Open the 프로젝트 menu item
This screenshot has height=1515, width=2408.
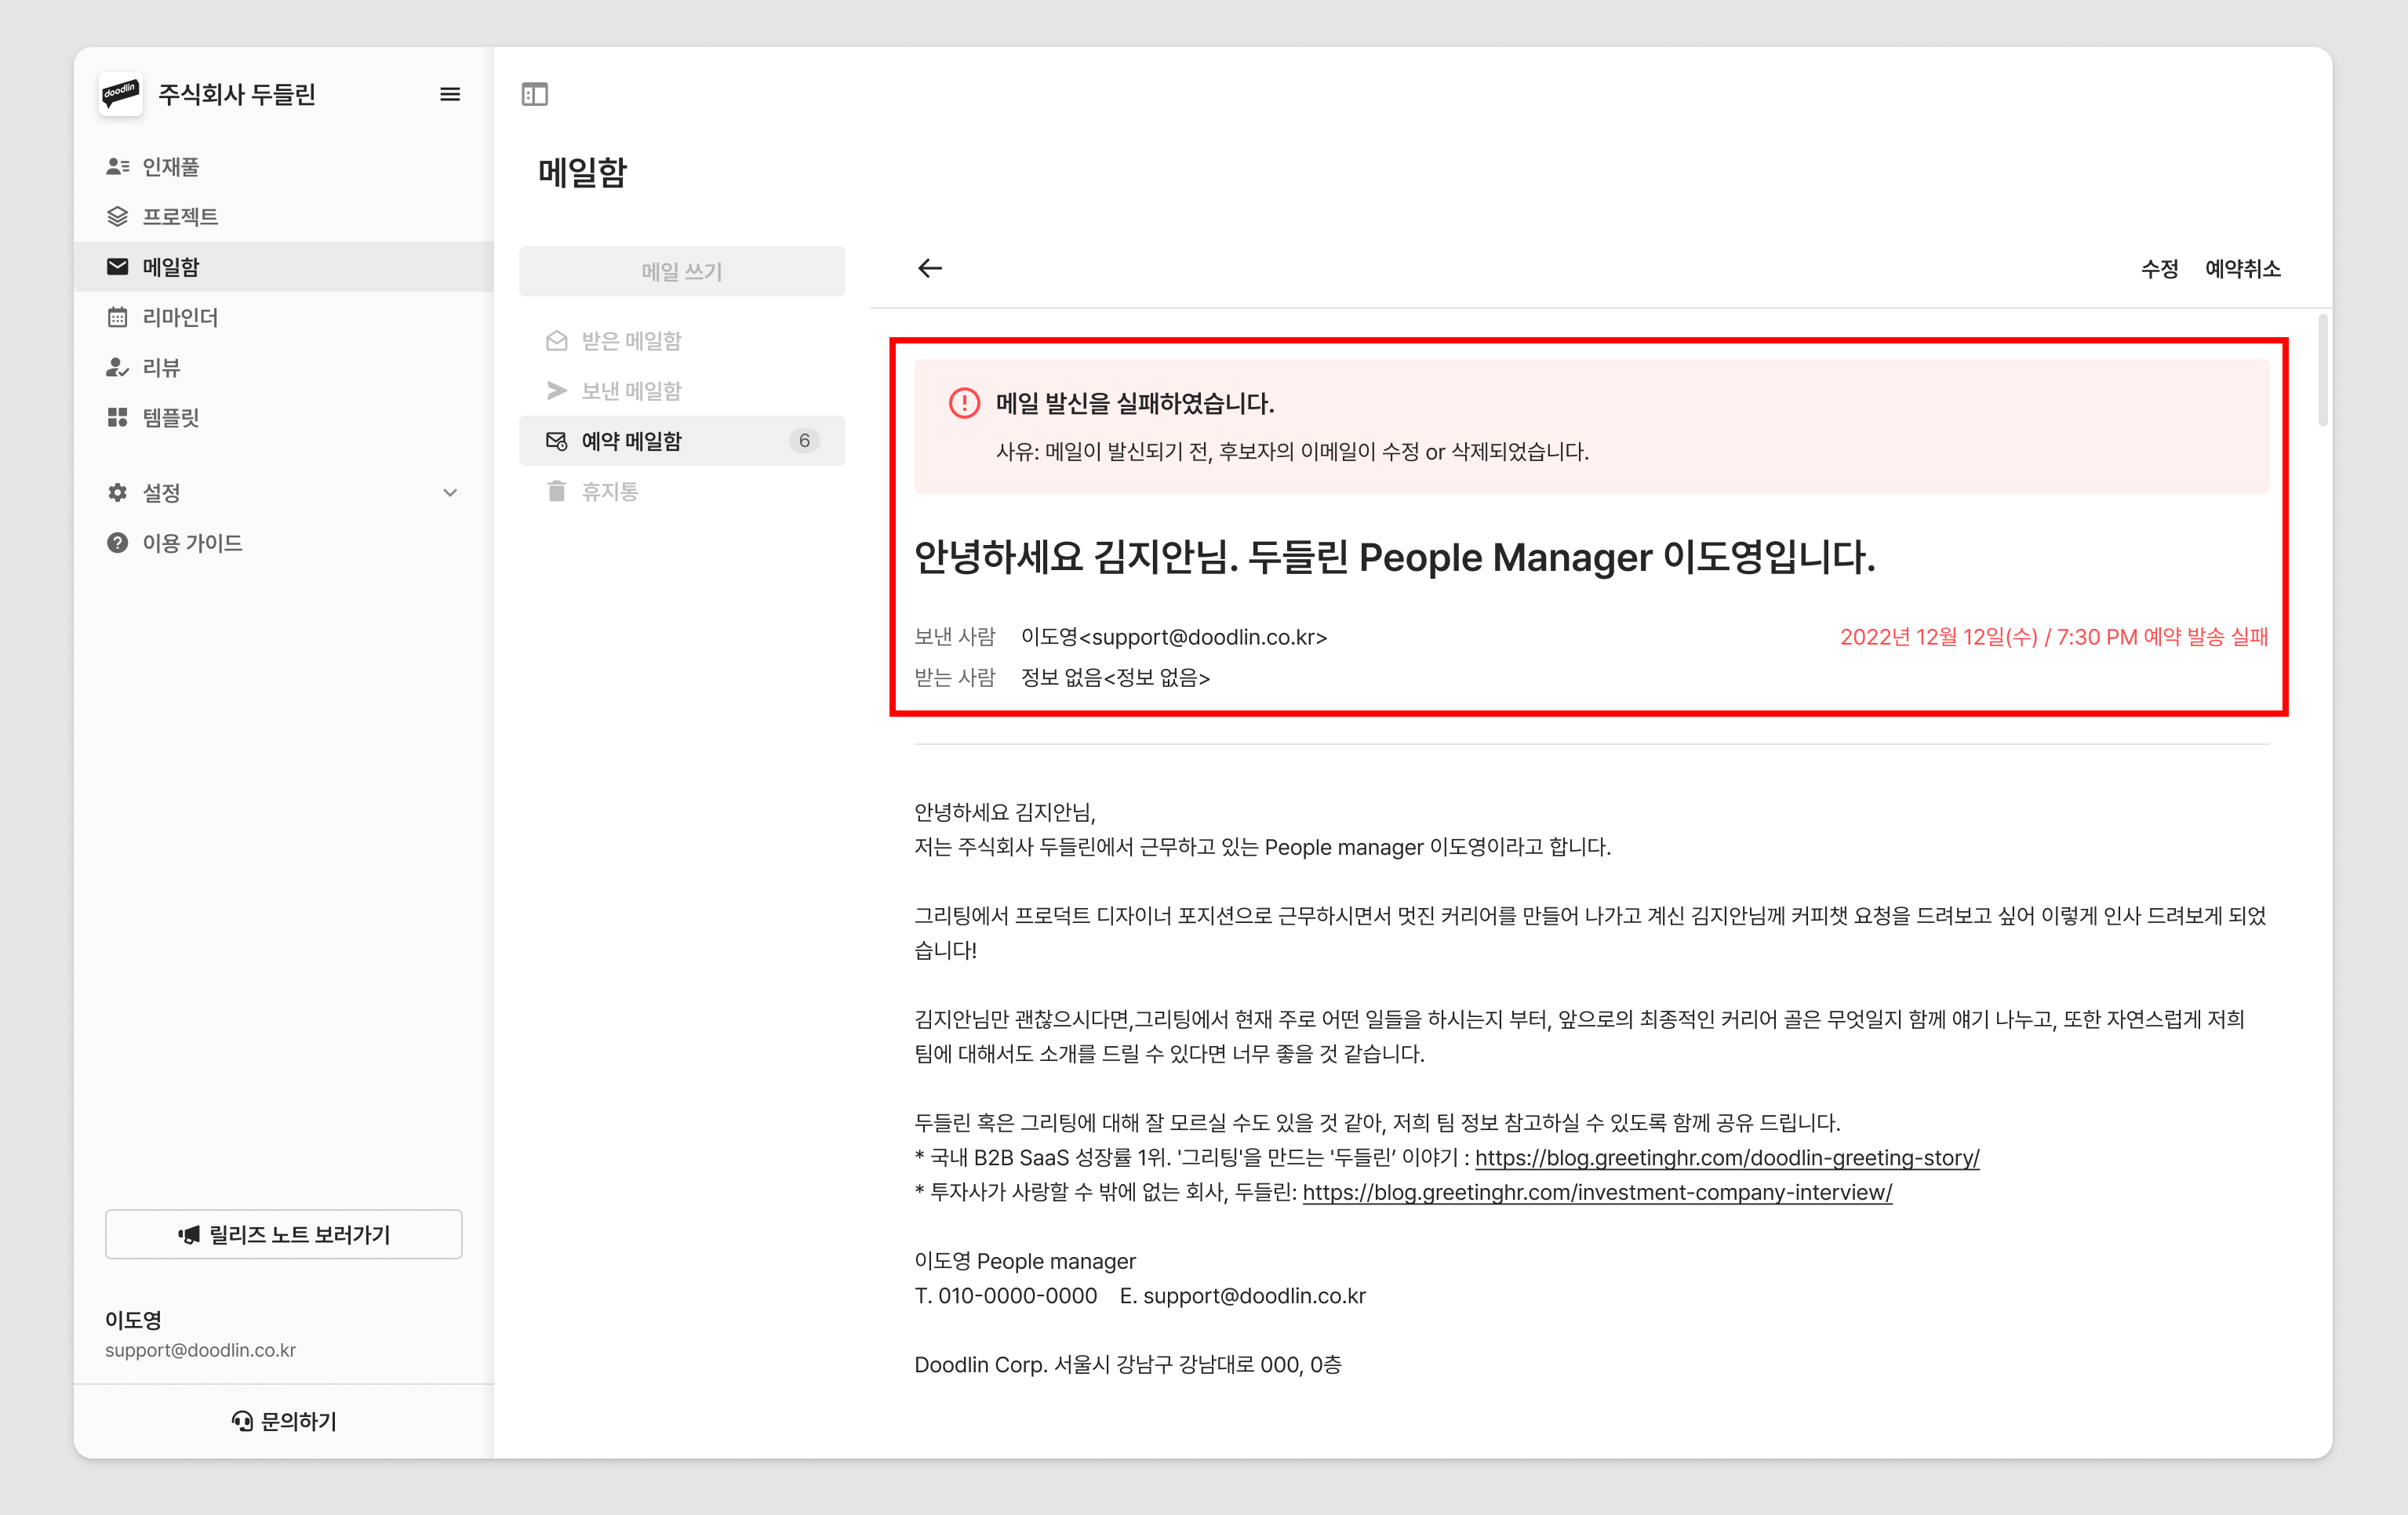pyautogui.click(x=180, y=216)
